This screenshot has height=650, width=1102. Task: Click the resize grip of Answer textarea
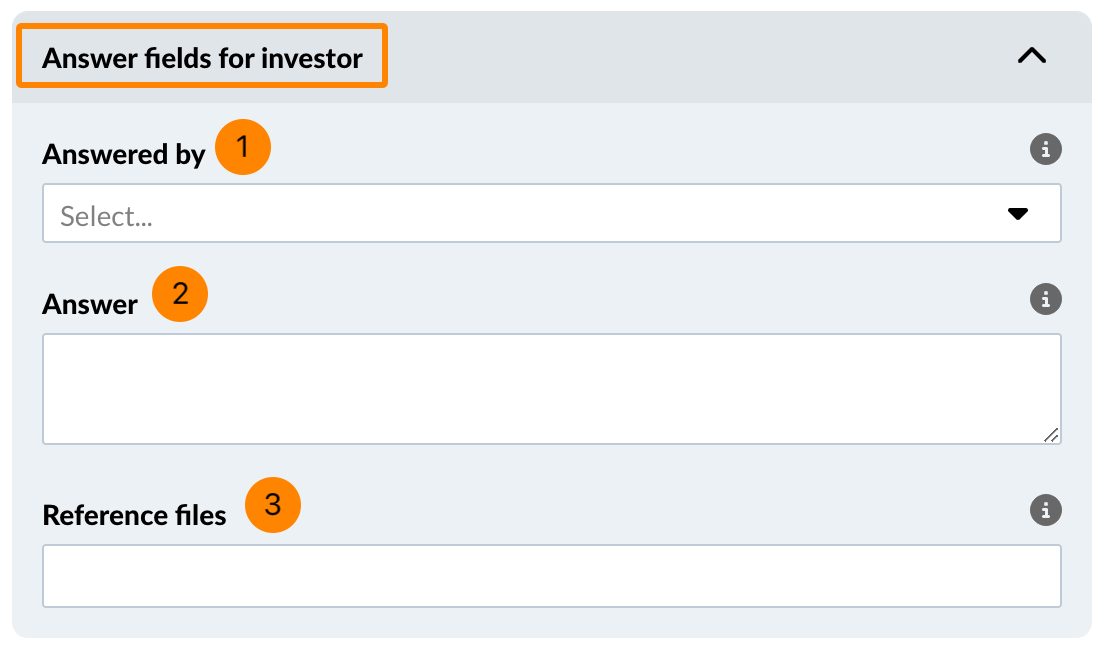(1051, 434)
